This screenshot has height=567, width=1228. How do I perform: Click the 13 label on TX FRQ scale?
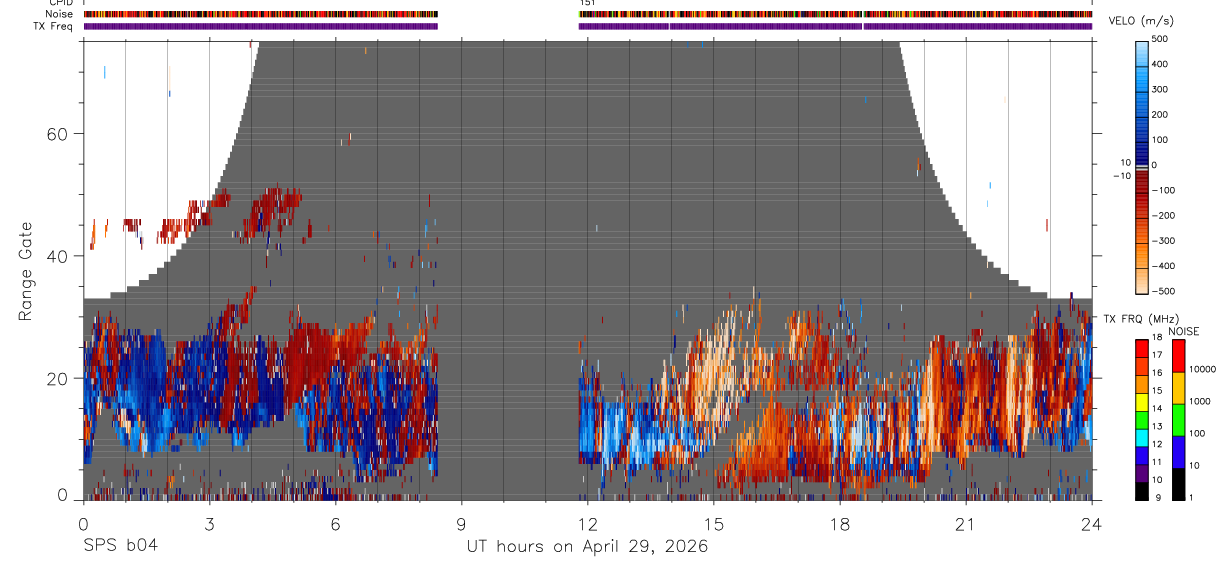[1158, 427]
